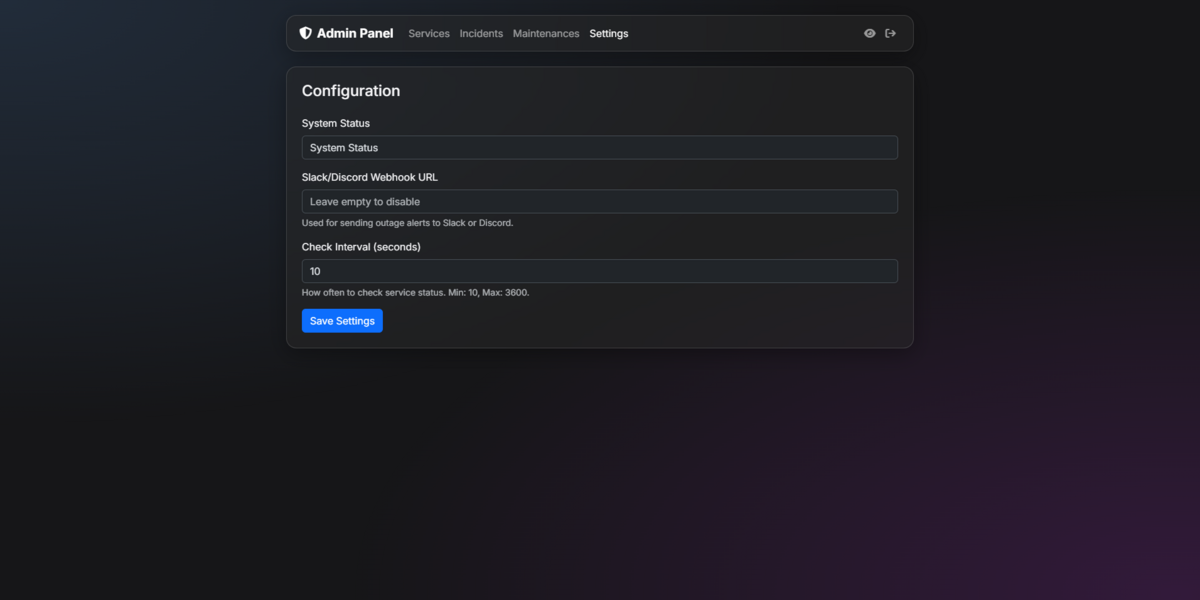Open the Services nav item
This screenshot has width=1200, height=600.
(429, 33)
